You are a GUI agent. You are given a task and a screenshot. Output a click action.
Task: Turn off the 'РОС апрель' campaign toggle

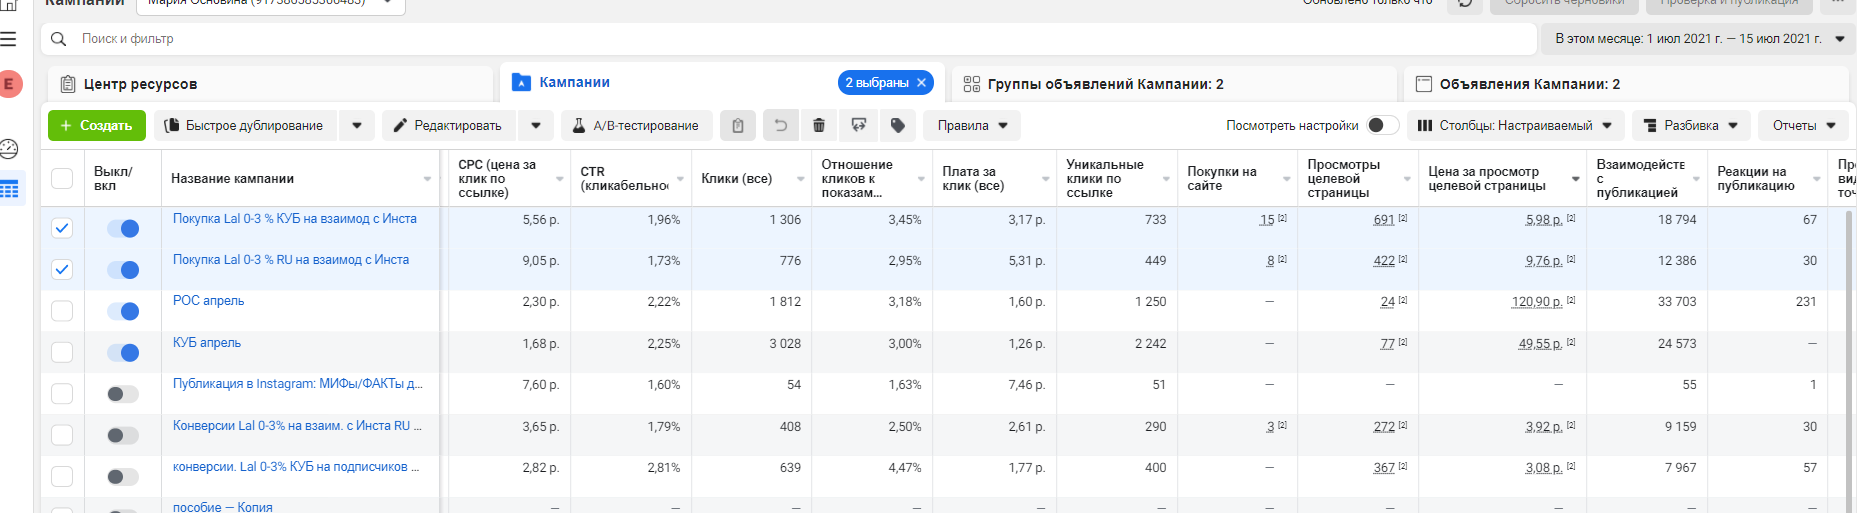(123, 311)
